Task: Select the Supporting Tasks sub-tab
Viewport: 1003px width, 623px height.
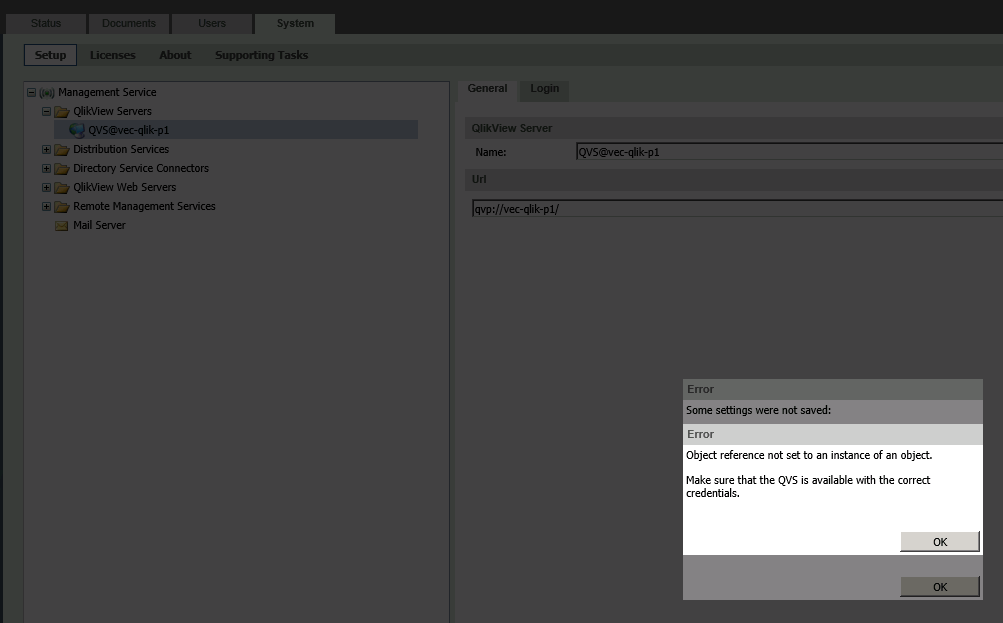Action: point(262,55)
